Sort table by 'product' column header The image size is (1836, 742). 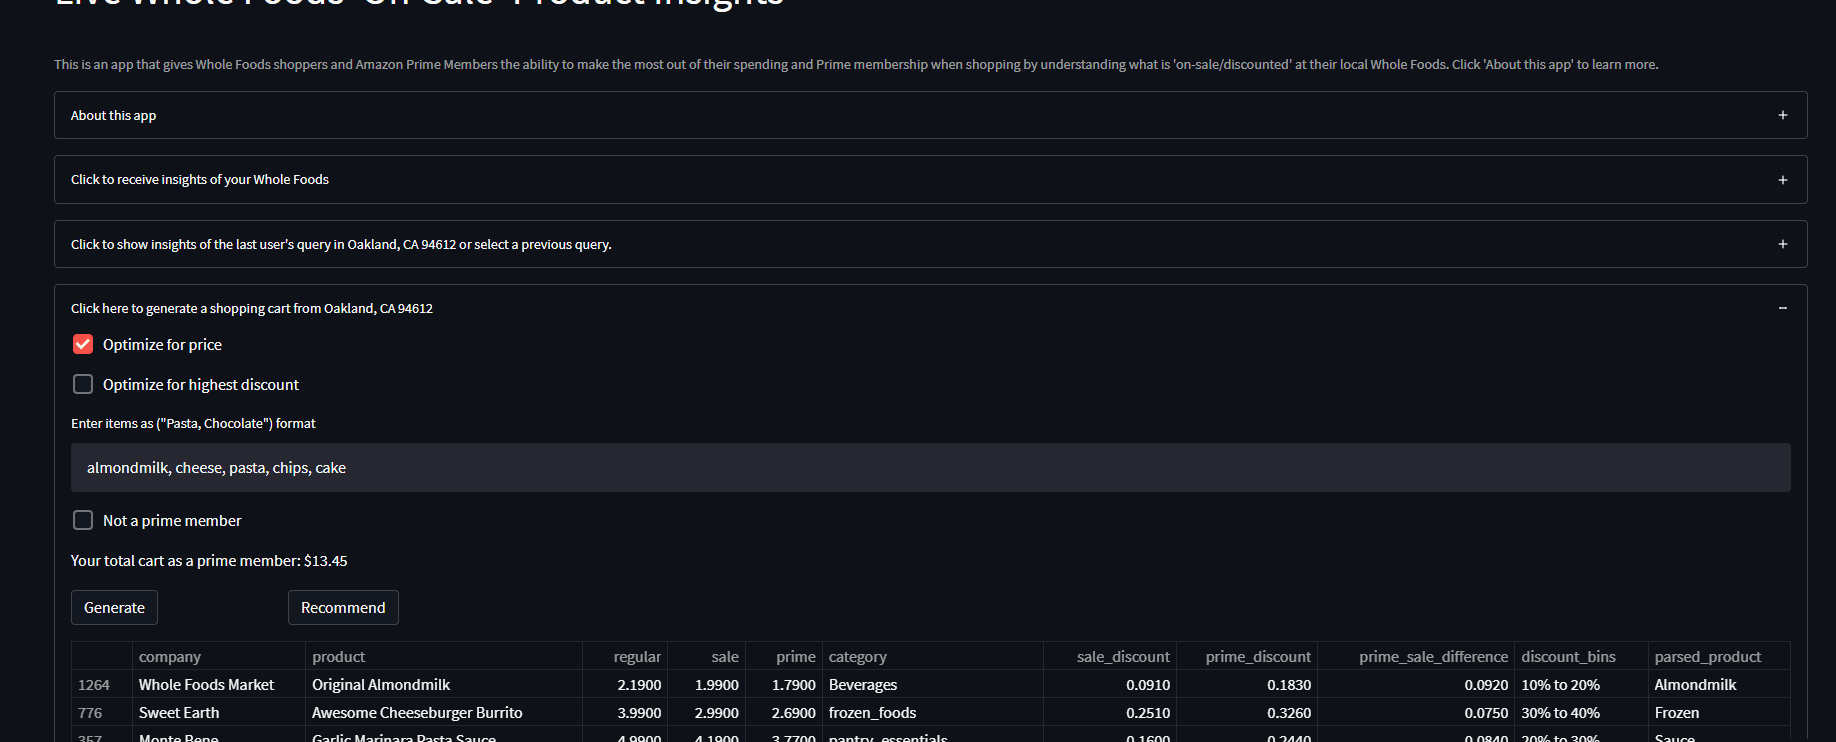[x=443, y=656]
